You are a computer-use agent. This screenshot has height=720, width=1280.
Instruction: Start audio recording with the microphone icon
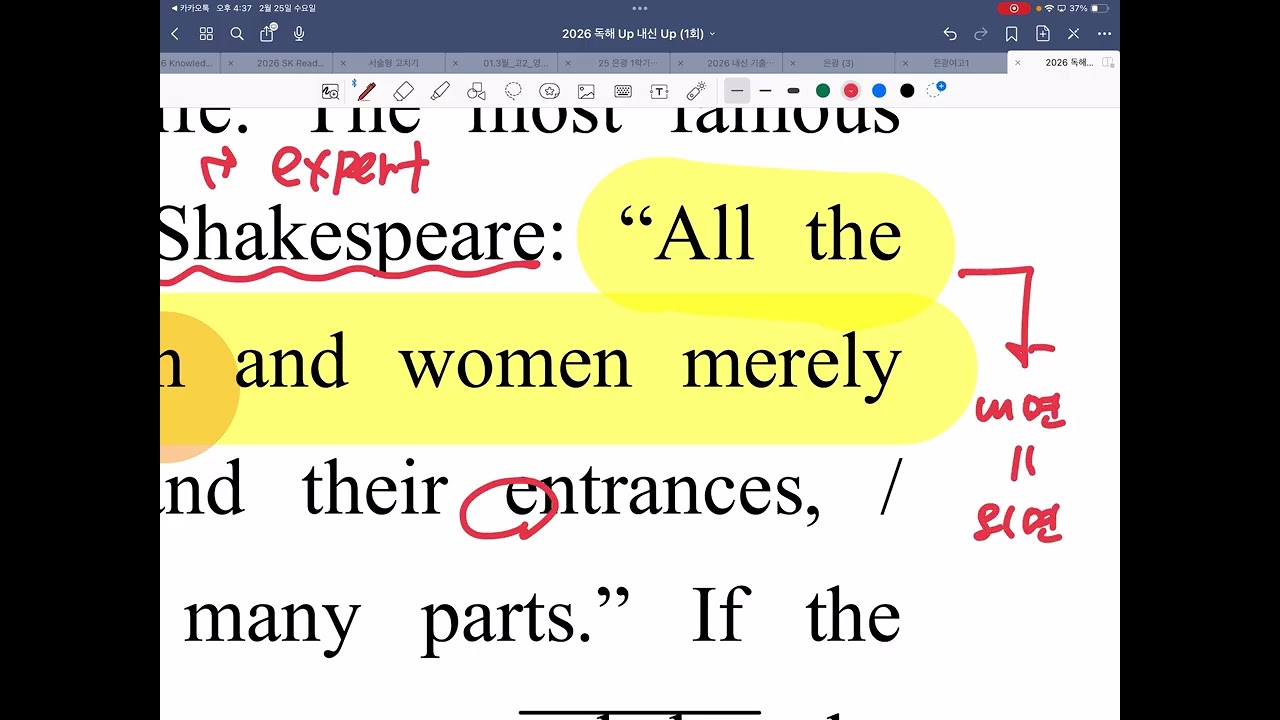(299, 34)
